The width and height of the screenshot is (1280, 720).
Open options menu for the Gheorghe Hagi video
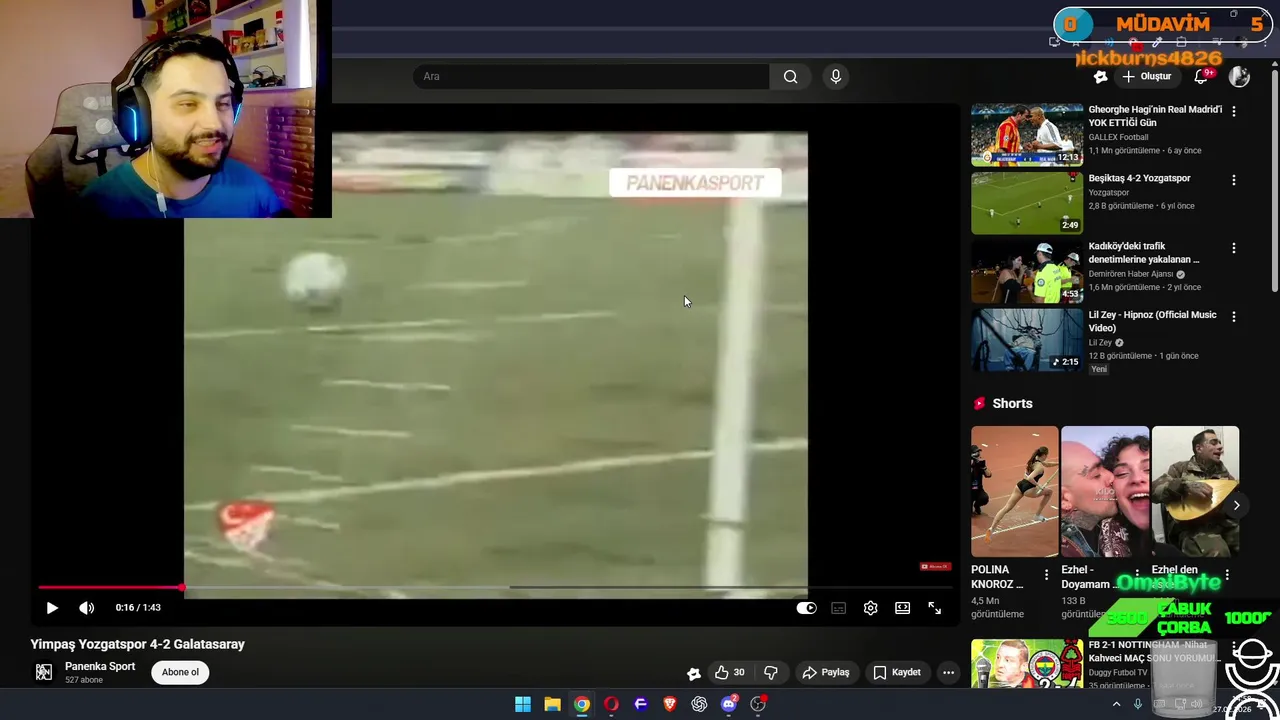coord(1234,111)
